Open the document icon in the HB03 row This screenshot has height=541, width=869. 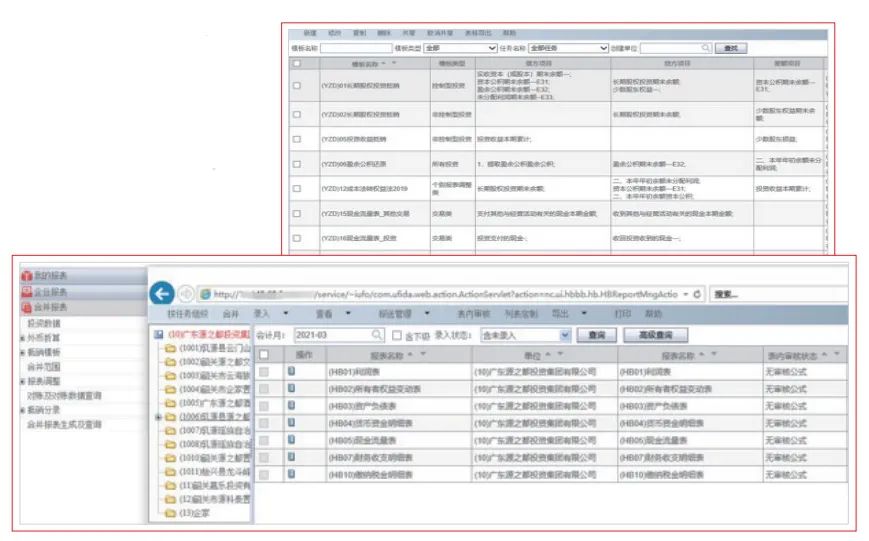pos(292,406)
